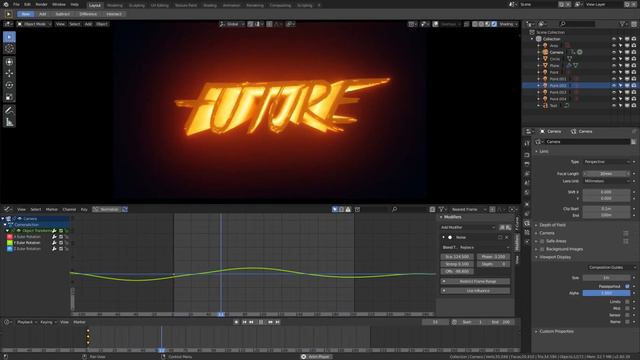Select the Measure tool
This screenshot has width=640, height=360.
[x=9, y=122]
